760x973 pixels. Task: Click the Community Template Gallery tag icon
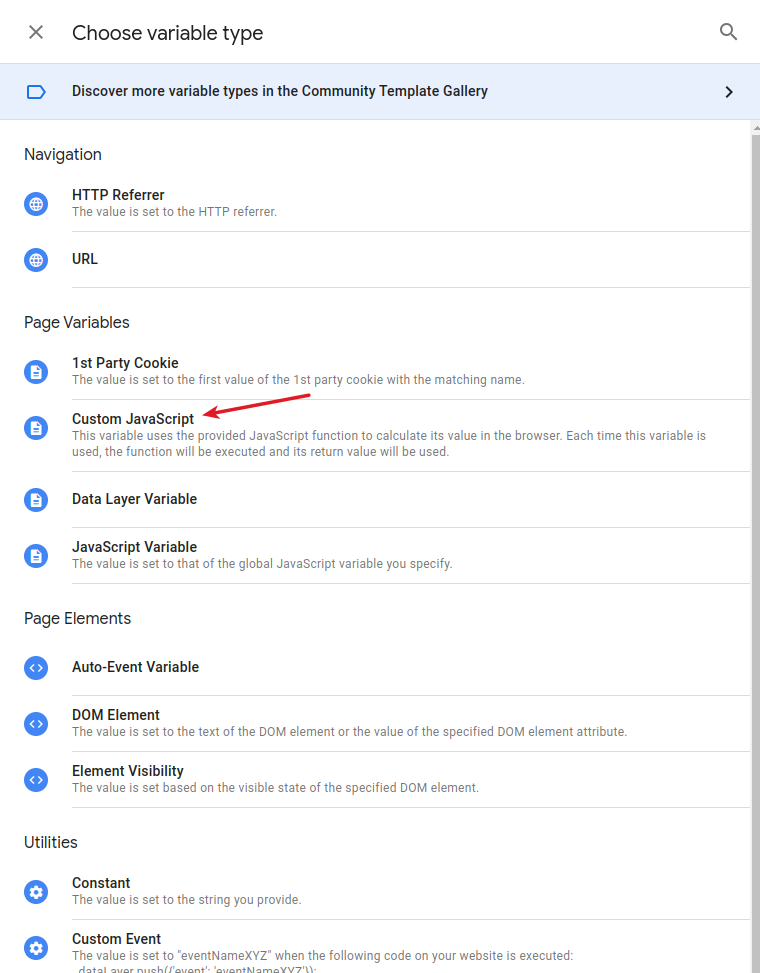pos(36,92)
